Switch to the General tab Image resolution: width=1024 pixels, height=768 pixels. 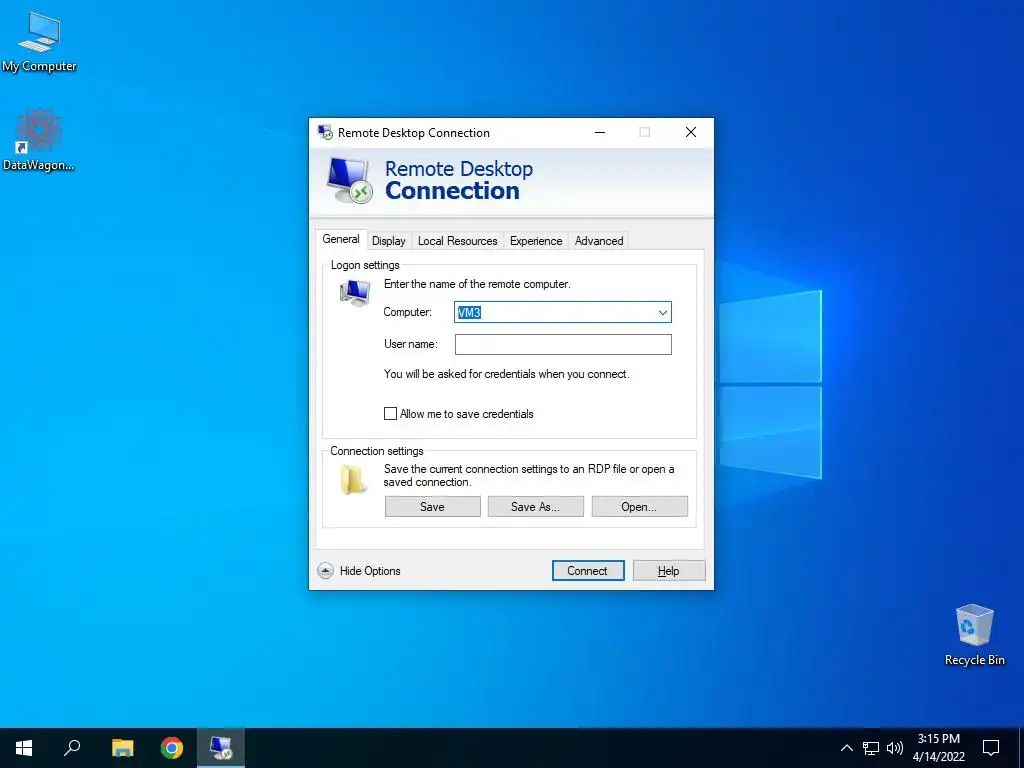pyautogui.click(x=341, y=239)
